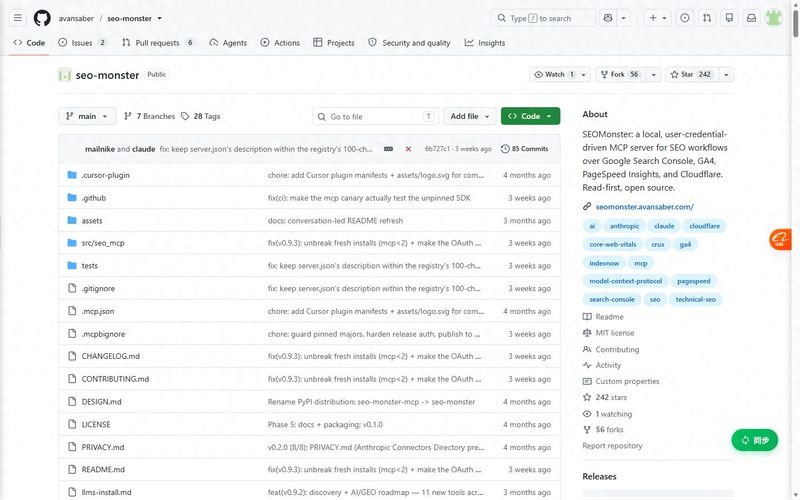
Task: Switch to Security and quality tab
Action: (409, 43)
